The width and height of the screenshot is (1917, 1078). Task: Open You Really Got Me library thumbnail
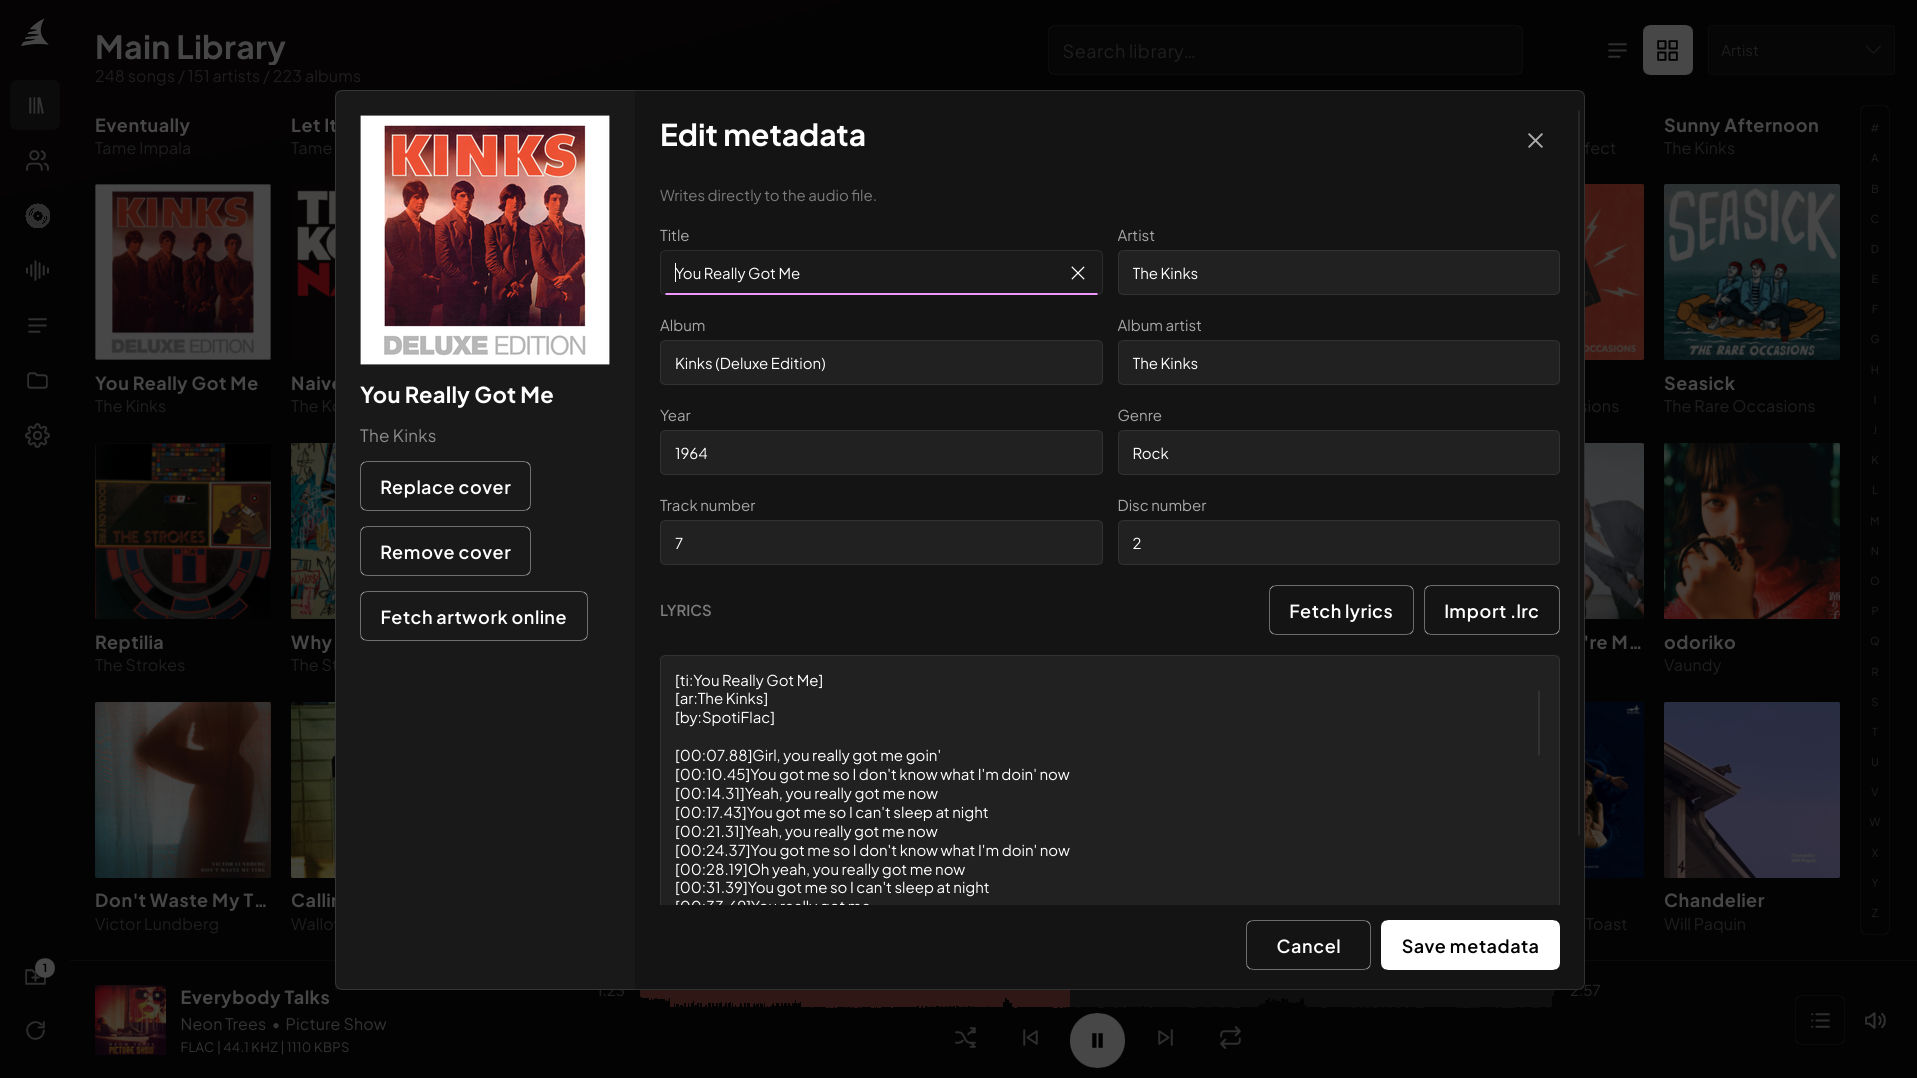(x=182, y=272)
